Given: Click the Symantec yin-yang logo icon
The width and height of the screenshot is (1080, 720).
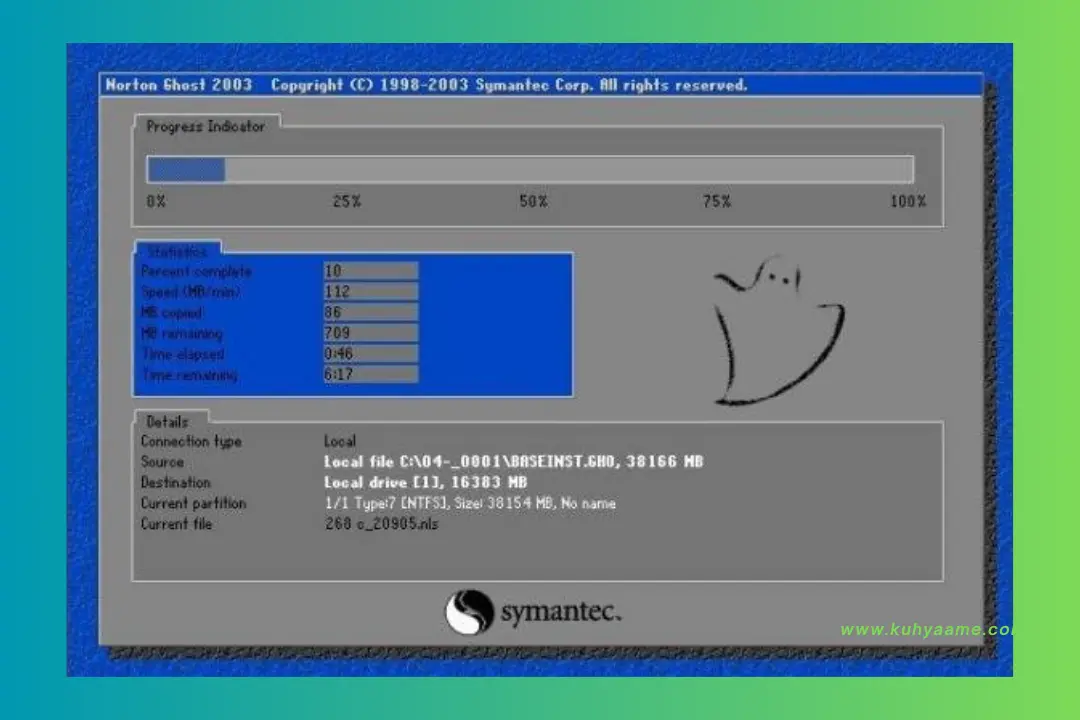Looking at the screenshot, I should tap(468, 612).
